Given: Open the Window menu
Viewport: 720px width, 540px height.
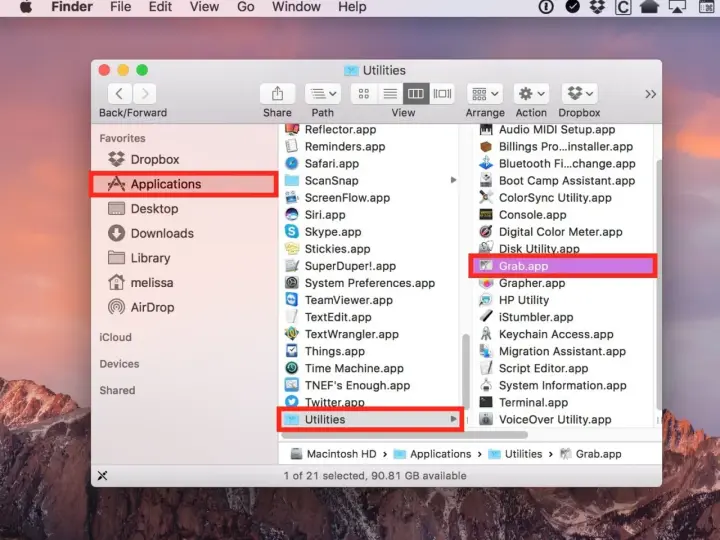Looking at the screenshot, I should click(x=296, y=7).
